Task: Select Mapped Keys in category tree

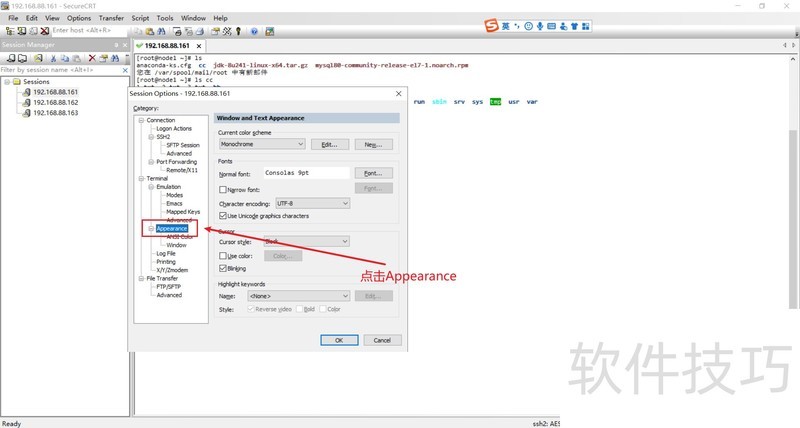Action: [183, 212]
